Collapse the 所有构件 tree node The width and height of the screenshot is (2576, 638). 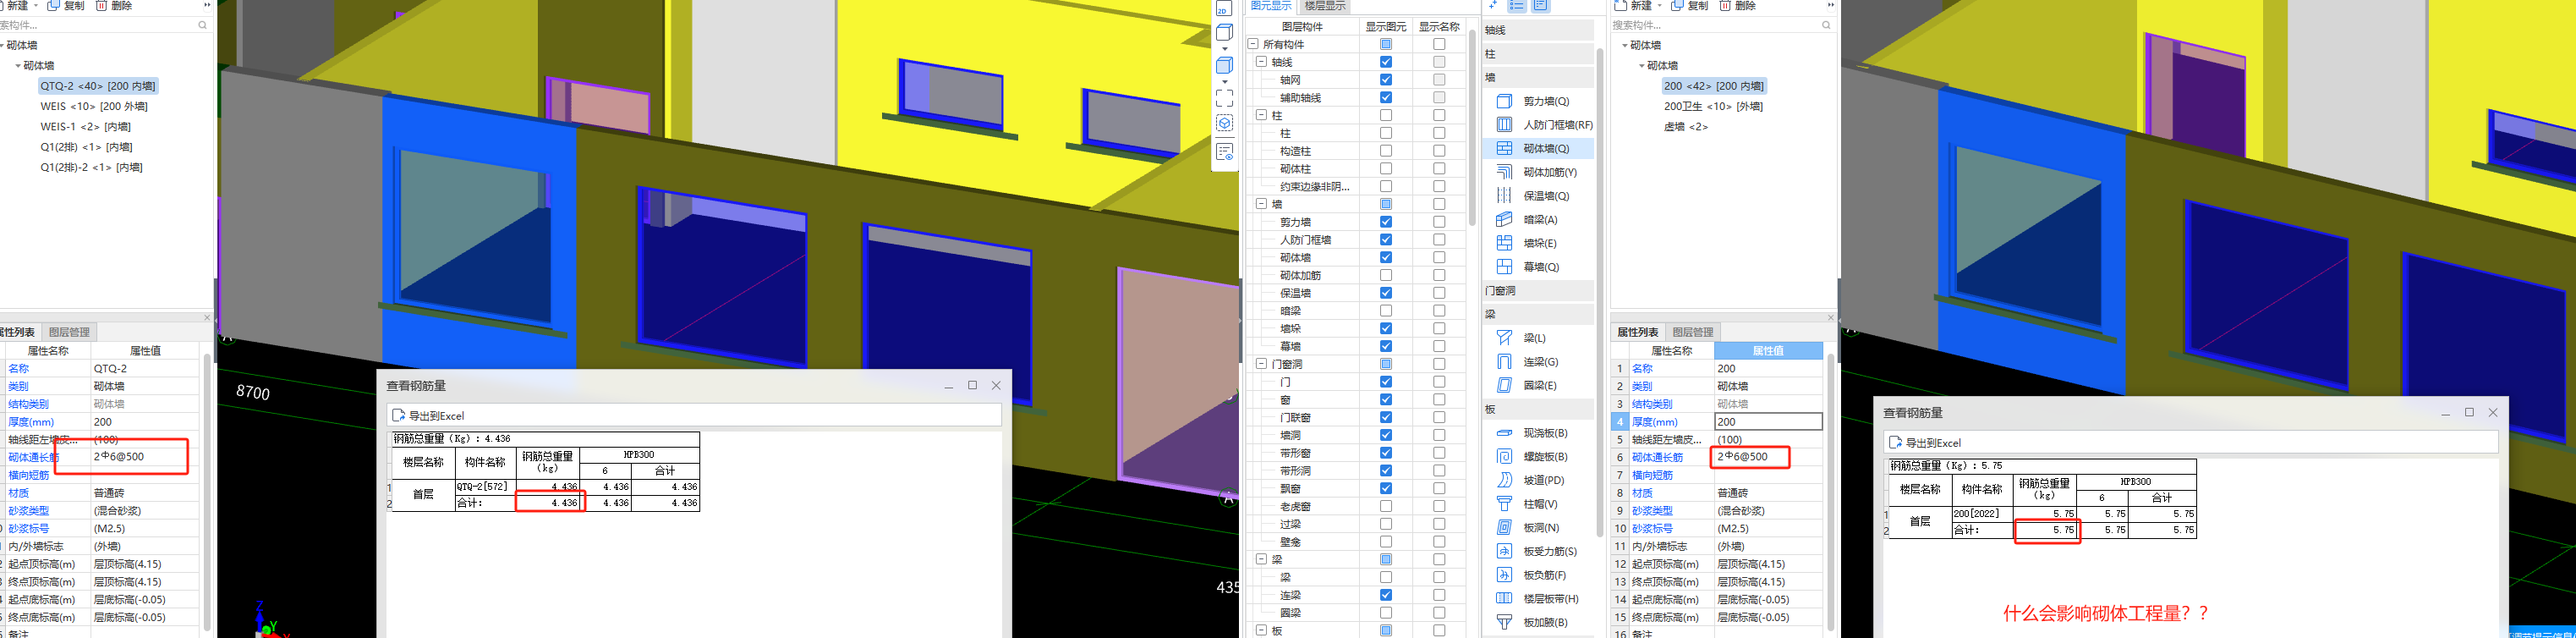click(1253, 44)
